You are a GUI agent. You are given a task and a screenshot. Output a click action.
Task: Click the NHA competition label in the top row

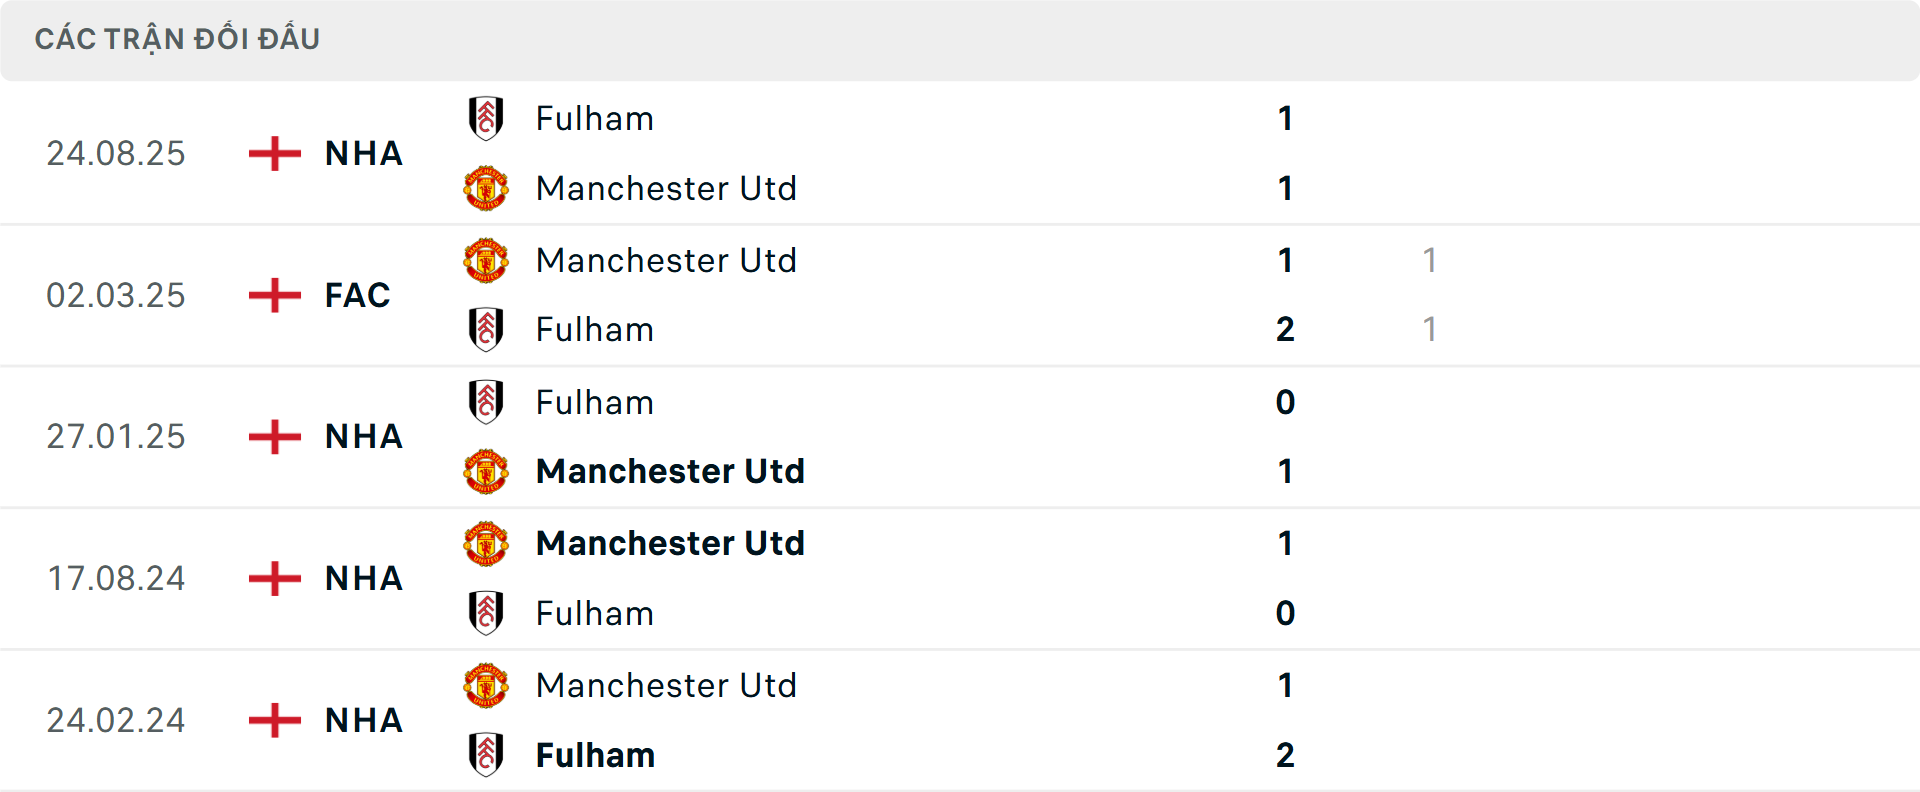(x=362, y=153)
